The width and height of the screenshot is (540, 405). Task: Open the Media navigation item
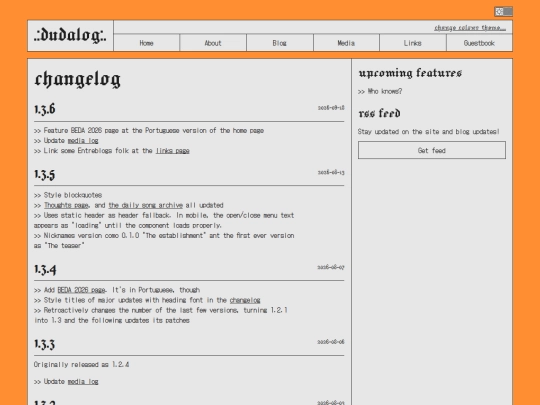click(x=346, y=43)
